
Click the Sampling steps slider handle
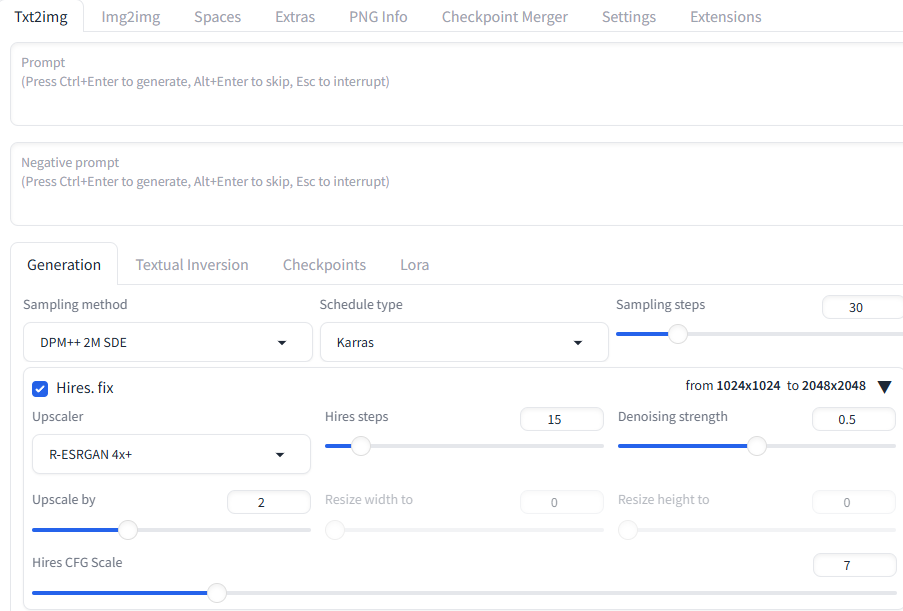[x=678, y=334]
